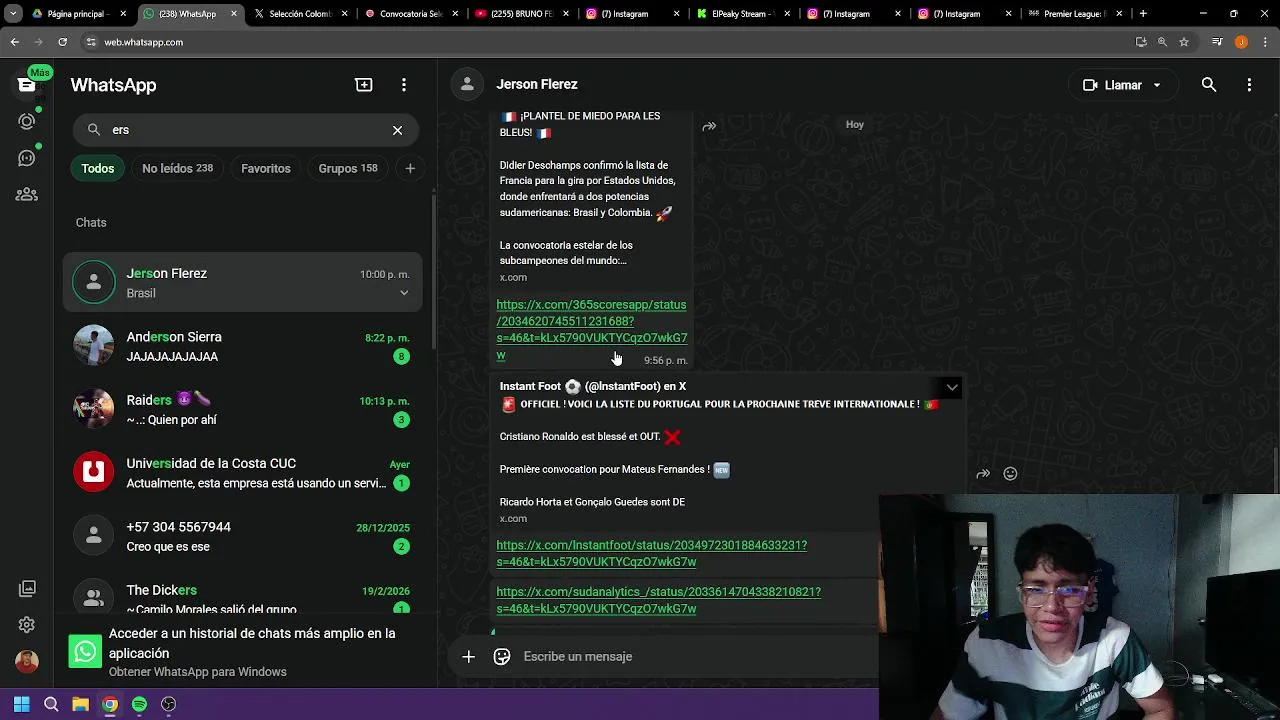Open emoji and sticker picker
The height and width of the screenshot is (720, 1280).
point(502,656)
